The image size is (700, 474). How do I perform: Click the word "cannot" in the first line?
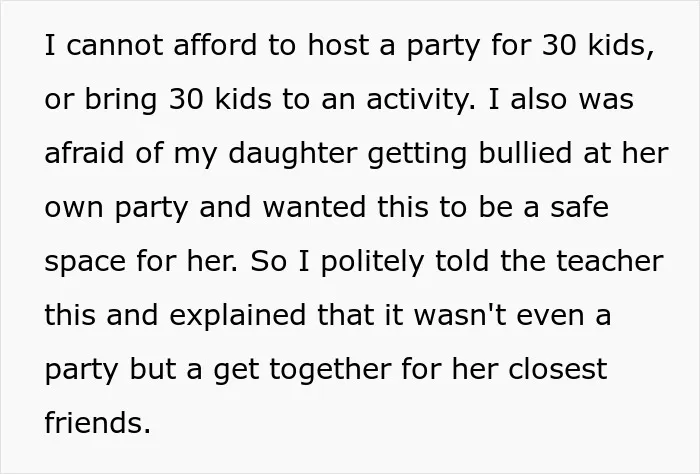click(115, 45)
